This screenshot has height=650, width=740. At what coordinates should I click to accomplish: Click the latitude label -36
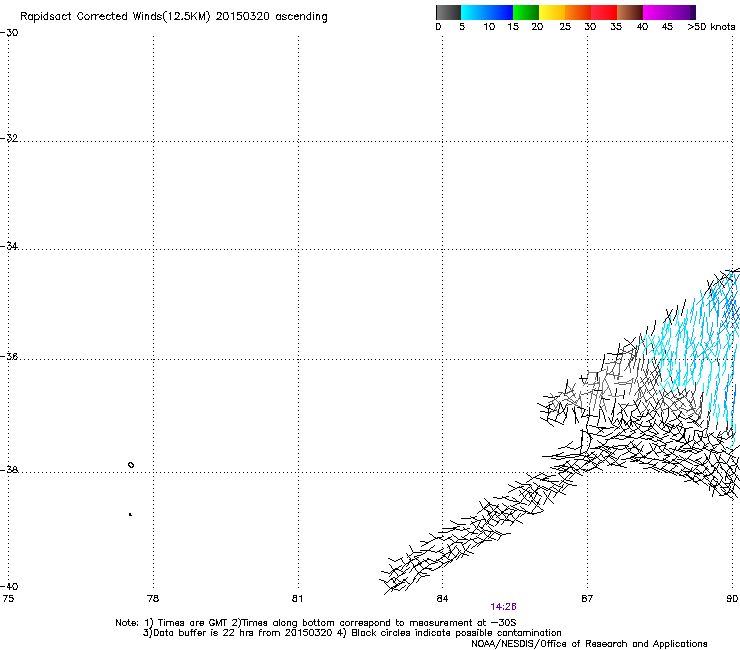click(x=9, y=356)
